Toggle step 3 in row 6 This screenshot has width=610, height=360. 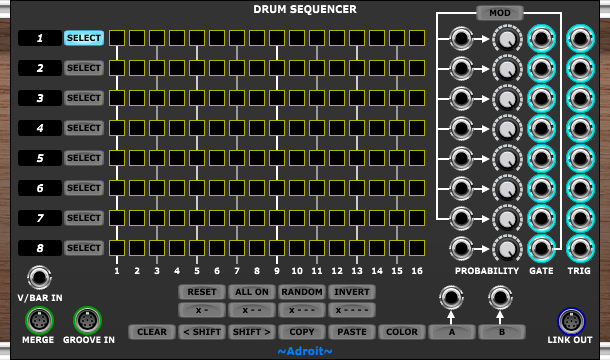157,188
